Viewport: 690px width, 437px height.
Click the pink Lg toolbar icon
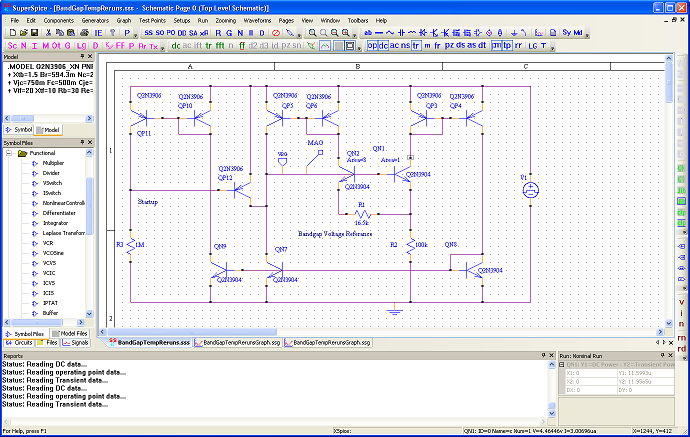[x=81, y=46]
